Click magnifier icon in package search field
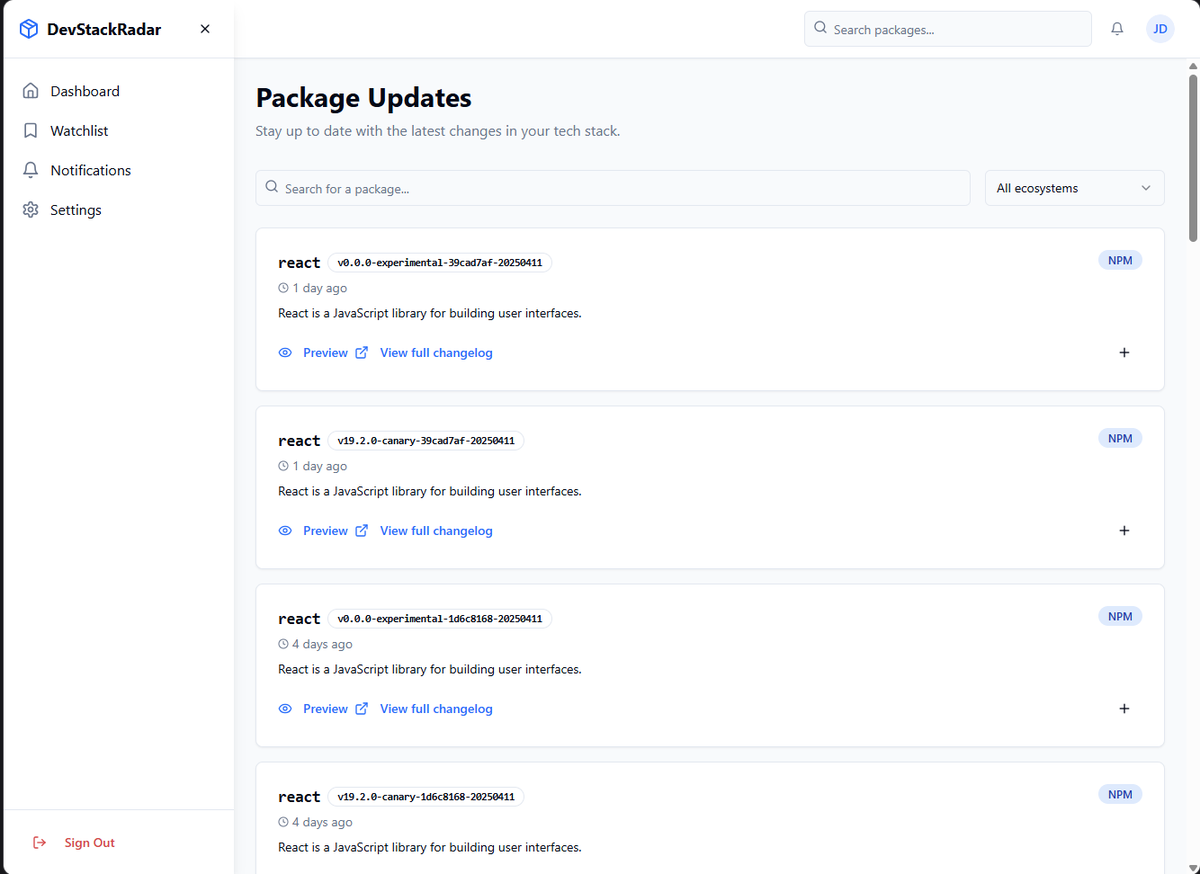This screenshot has height=874, width=1200. (x=272, y=188)
